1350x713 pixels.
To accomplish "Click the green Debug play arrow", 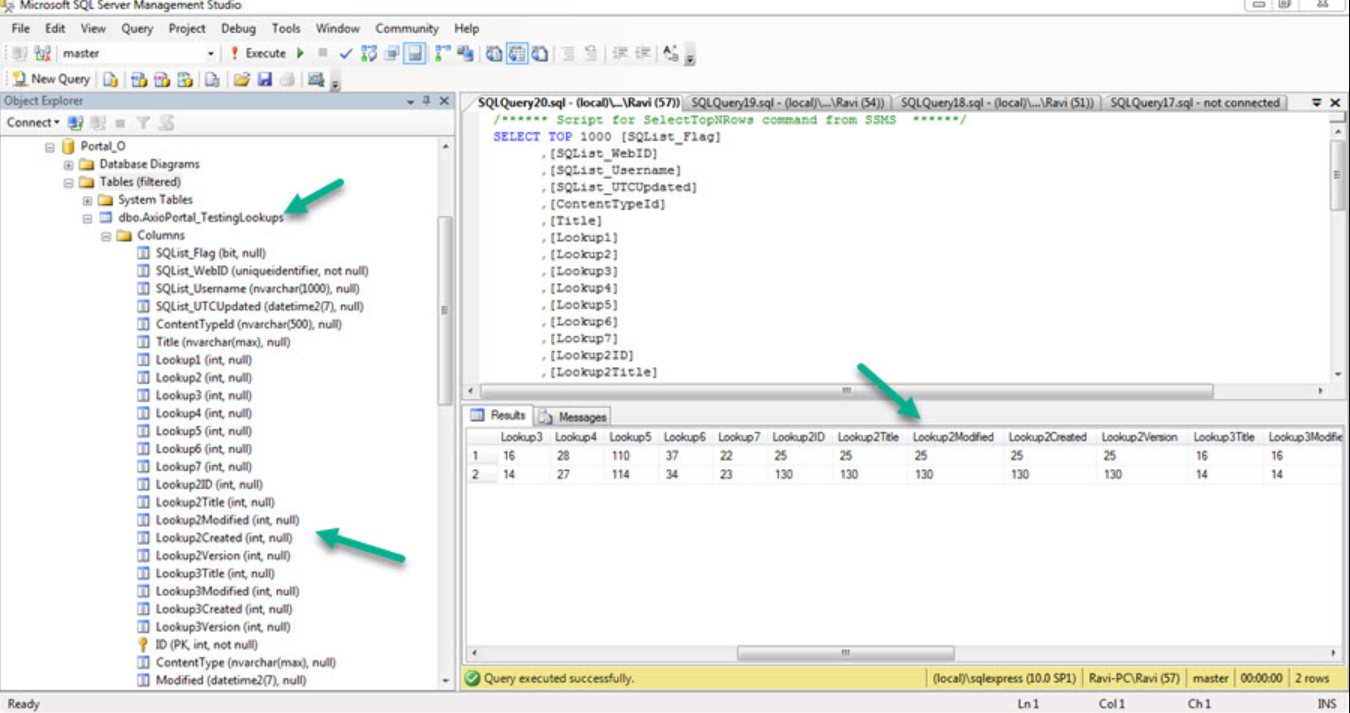I will coord(301,53).
